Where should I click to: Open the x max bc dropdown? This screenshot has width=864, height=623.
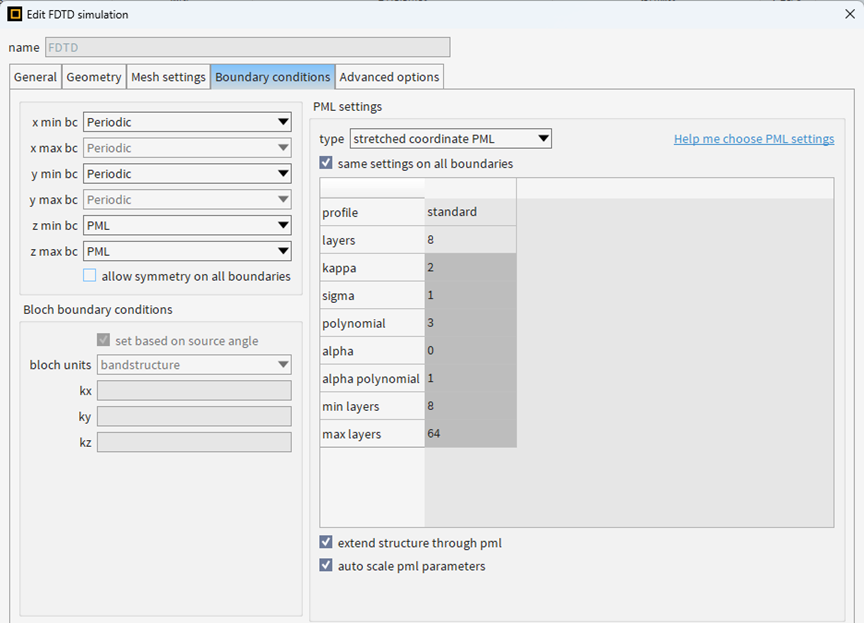pos(187,148)
